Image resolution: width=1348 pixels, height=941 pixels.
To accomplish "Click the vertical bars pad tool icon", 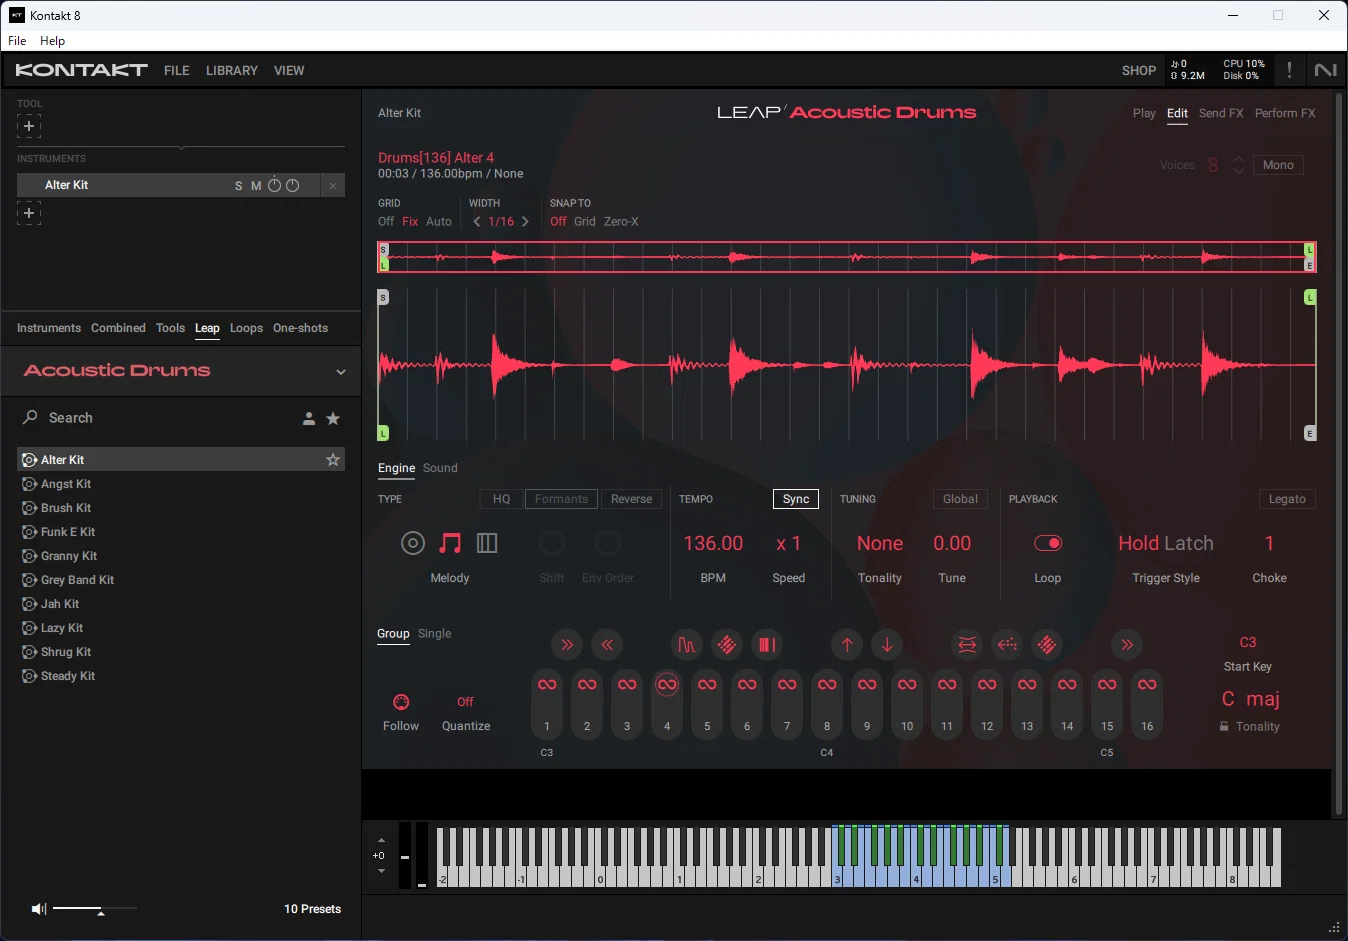I will pyautogui.click(x=767, y=645).
